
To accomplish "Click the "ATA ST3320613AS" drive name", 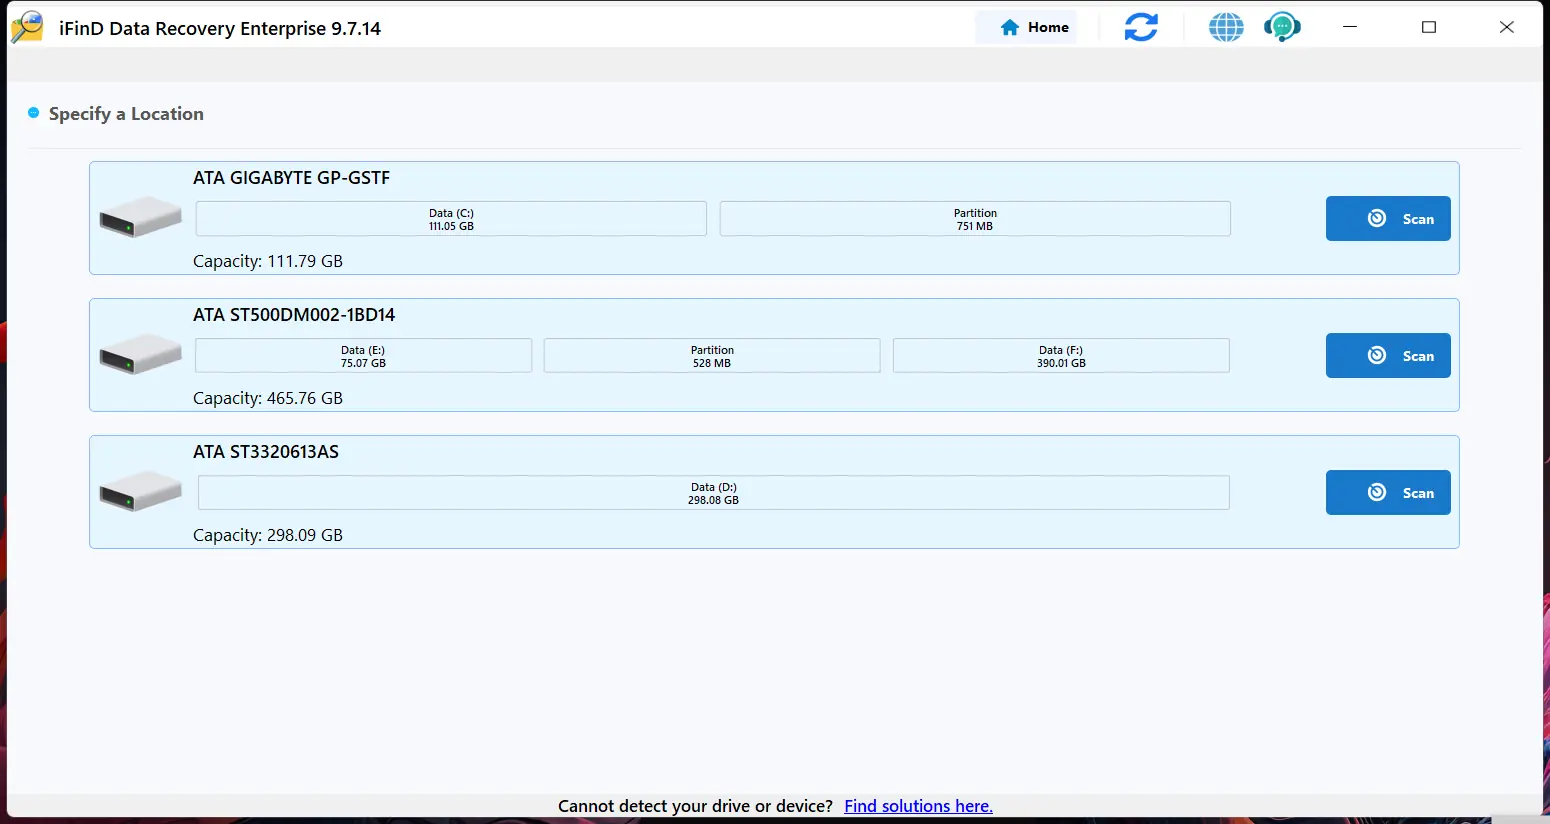I will (266, 452).
